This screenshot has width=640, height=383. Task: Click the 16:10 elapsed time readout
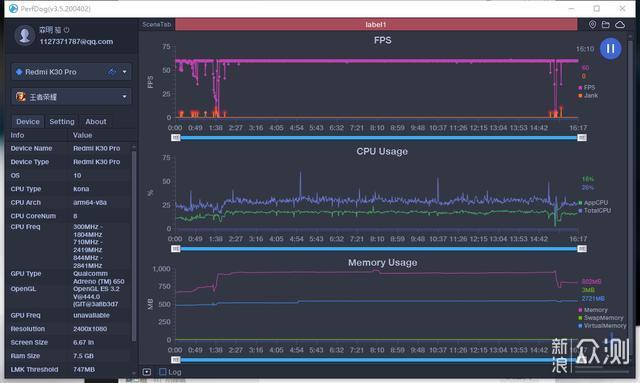coord(585,49)
